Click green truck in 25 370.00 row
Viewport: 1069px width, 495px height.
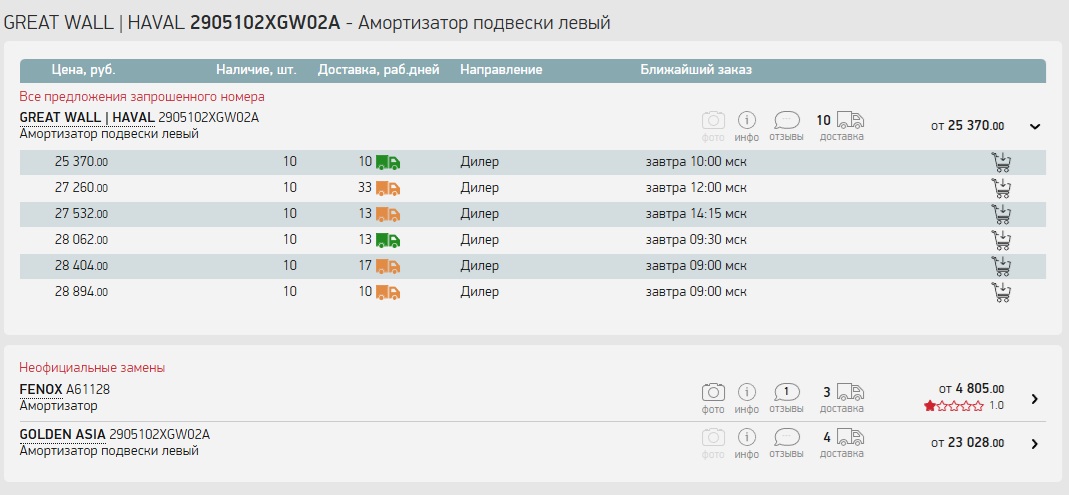(x=388, y=162)
